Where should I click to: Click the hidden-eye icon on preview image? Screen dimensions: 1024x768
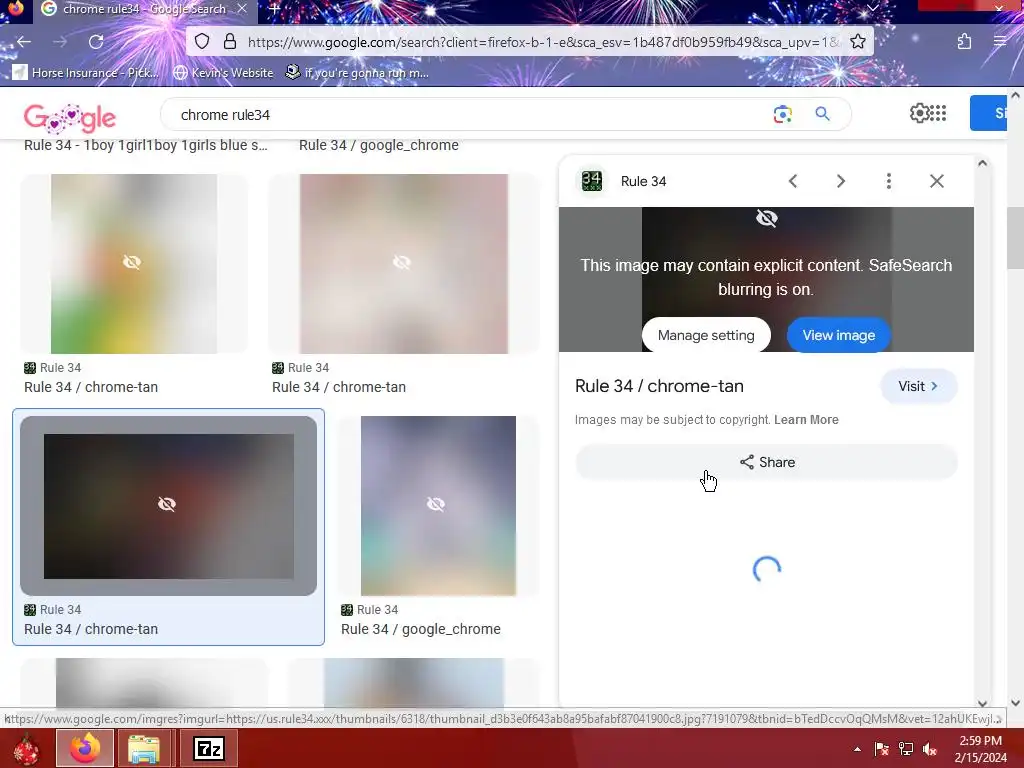coord(767,218)
